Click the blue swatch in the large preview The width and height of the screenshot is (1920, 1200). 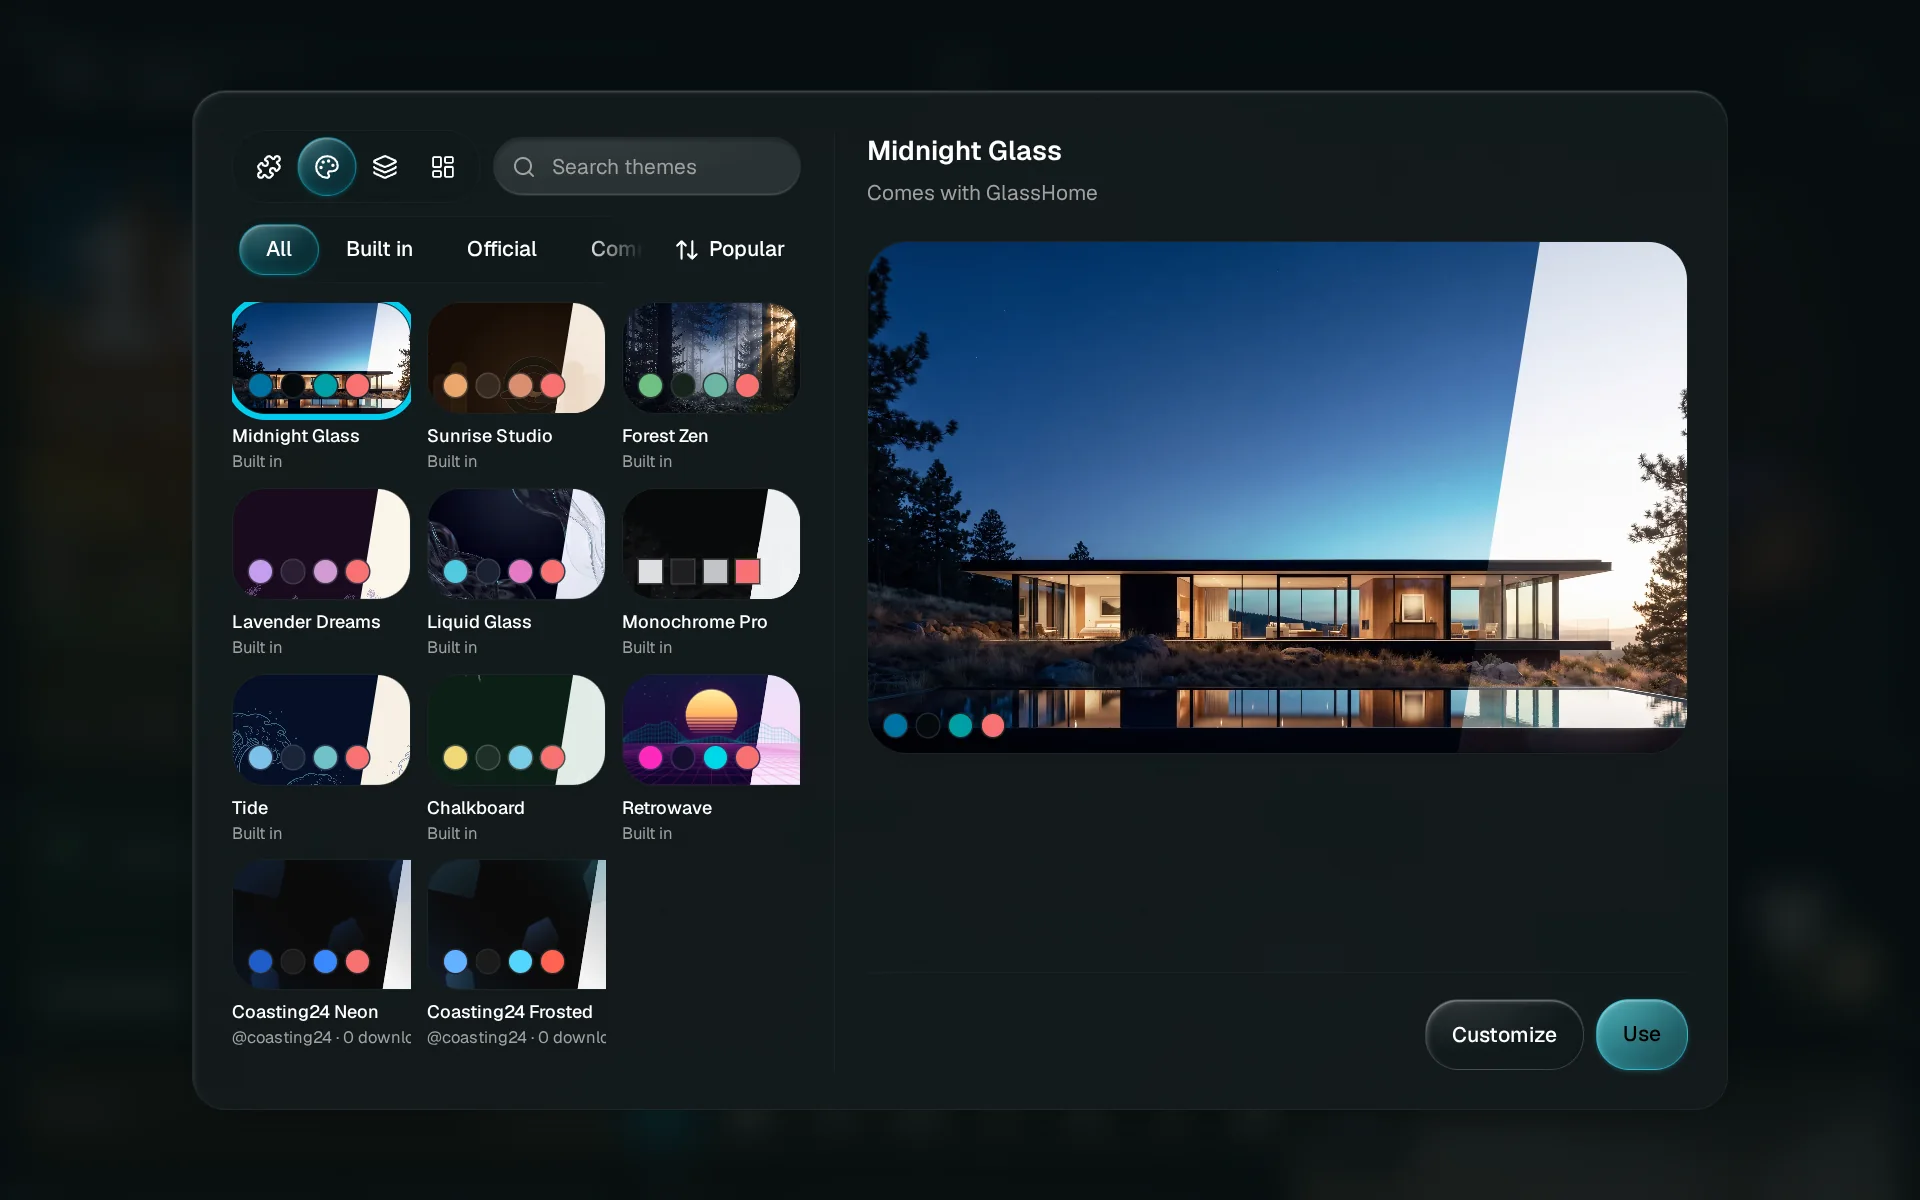click(895, 726)
